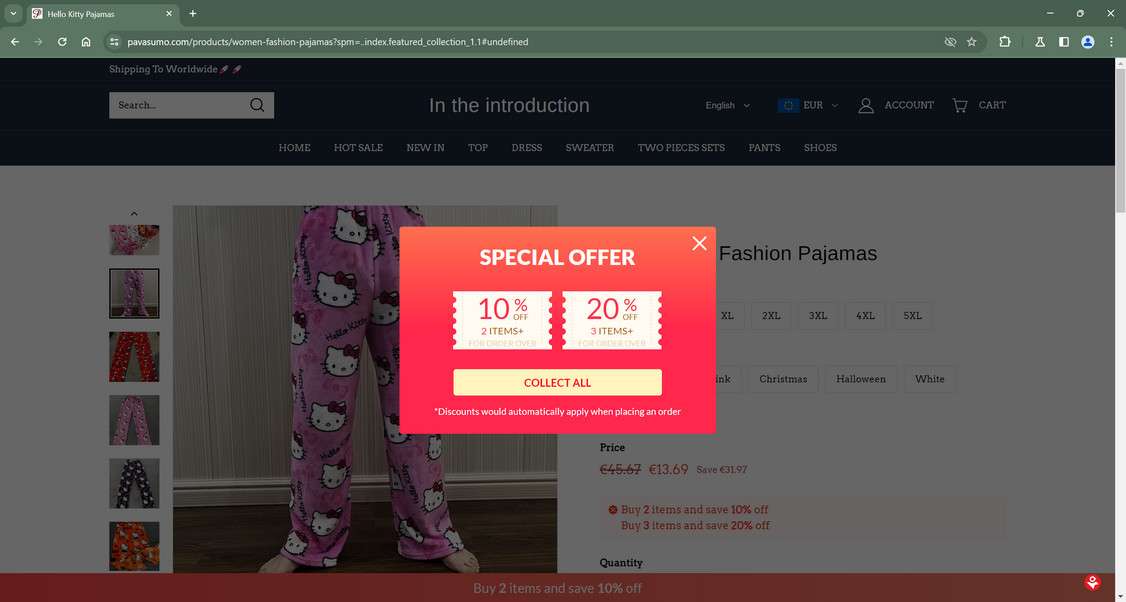
Task: Click the search magnifier icon
Action: pyautogui.click(x=257, y=105)
